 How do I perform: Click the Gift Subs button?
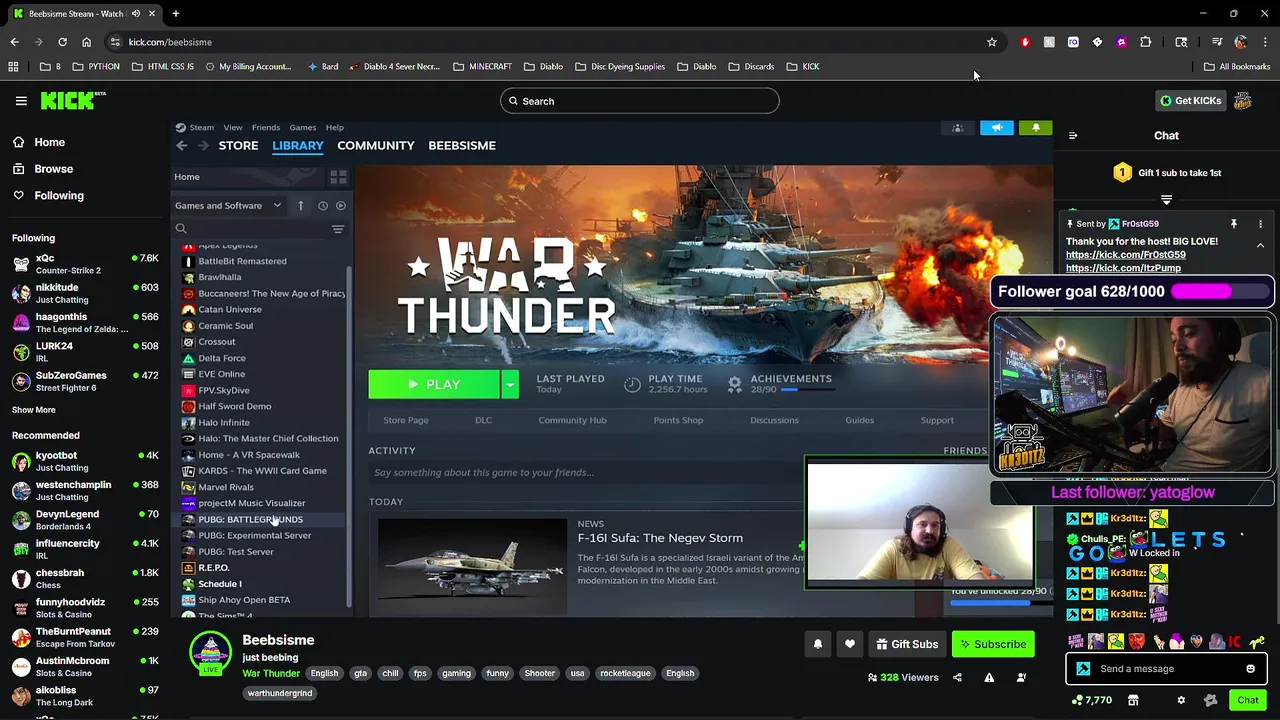[x=906, y=645]
